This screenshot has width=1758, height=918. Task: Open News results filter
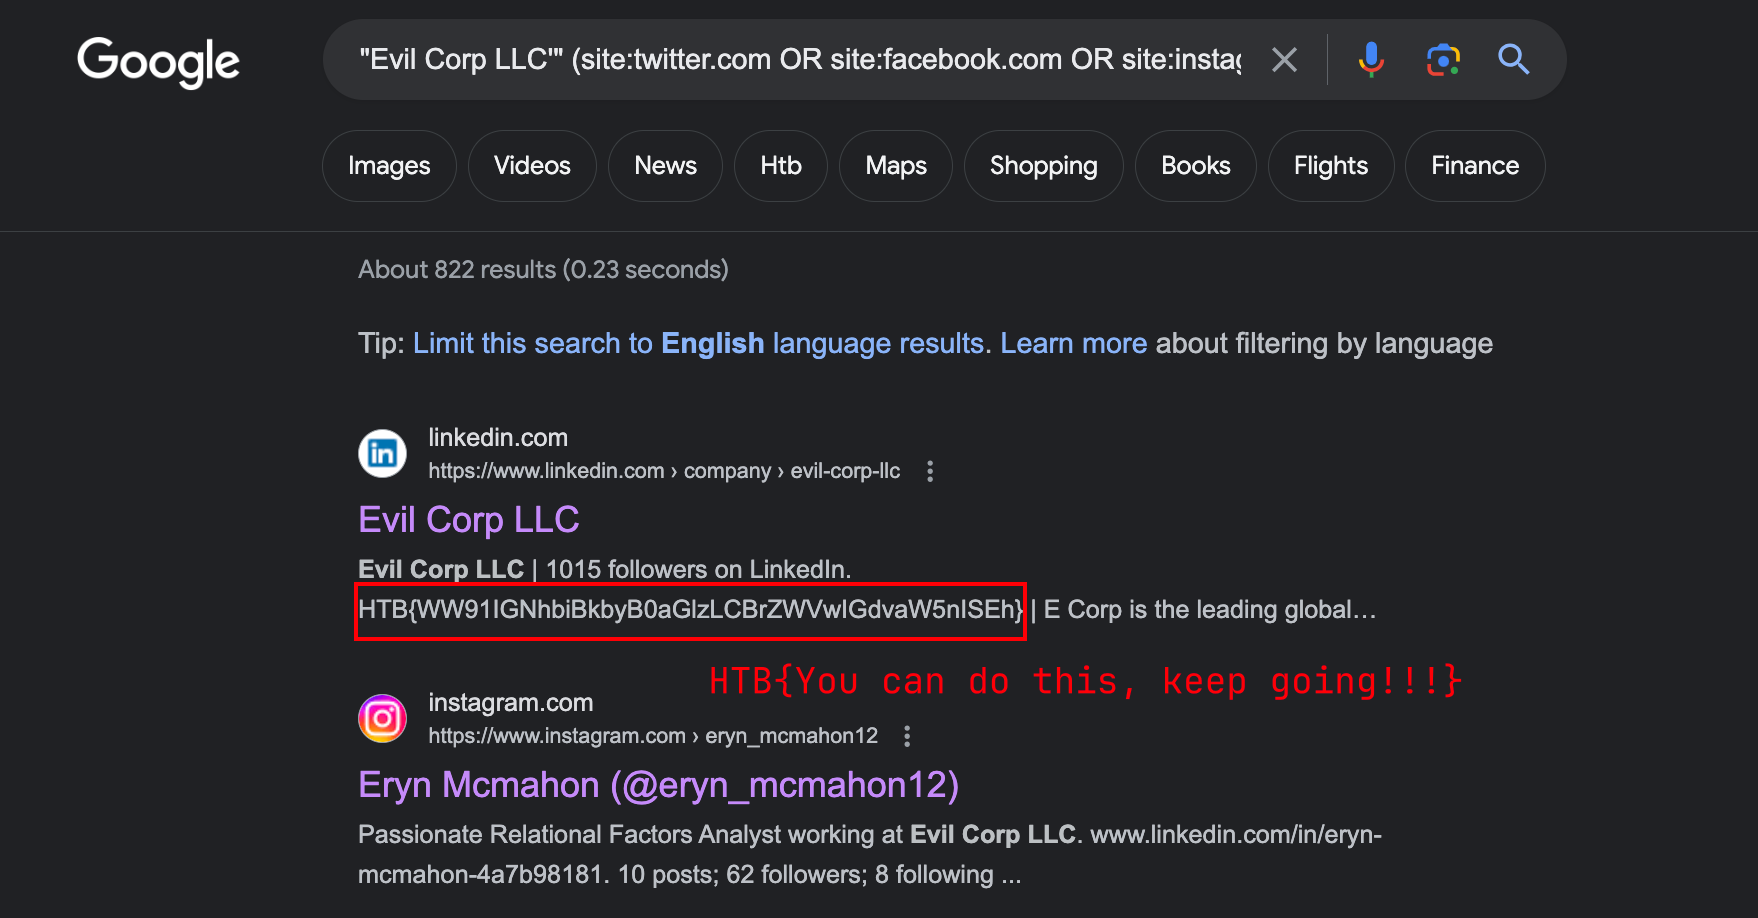pyautogui.click(x=665, y=166)
